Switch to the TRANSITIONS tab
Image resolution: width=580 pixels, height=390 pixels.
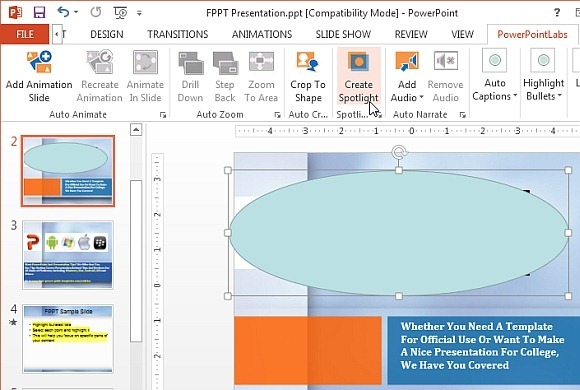click(x=178, y=34)
